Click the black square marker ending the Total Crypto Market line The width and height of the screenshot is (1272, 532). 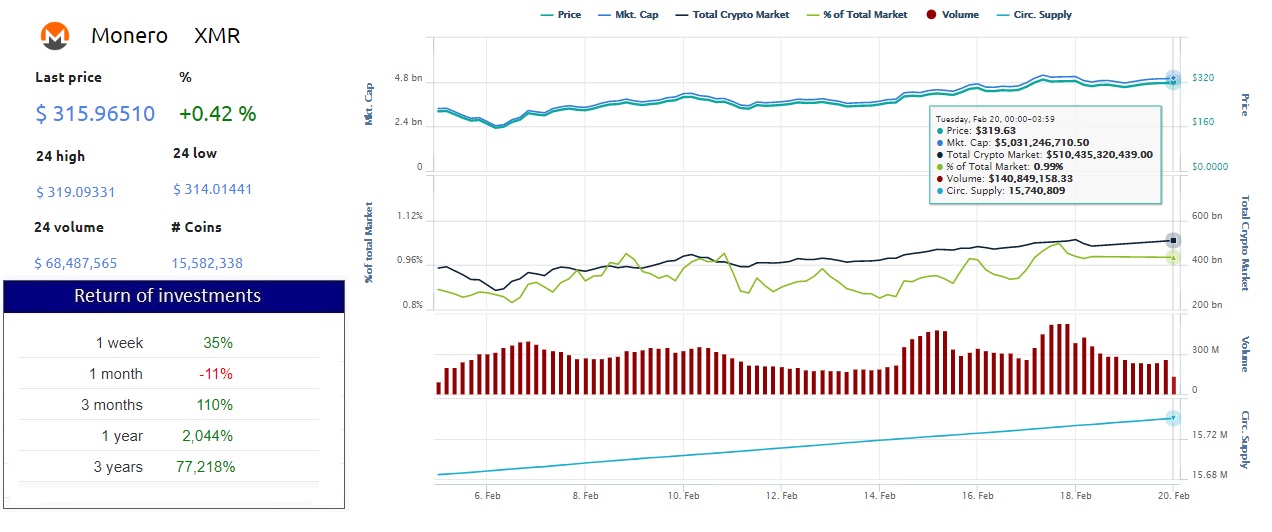(1173, 240)
